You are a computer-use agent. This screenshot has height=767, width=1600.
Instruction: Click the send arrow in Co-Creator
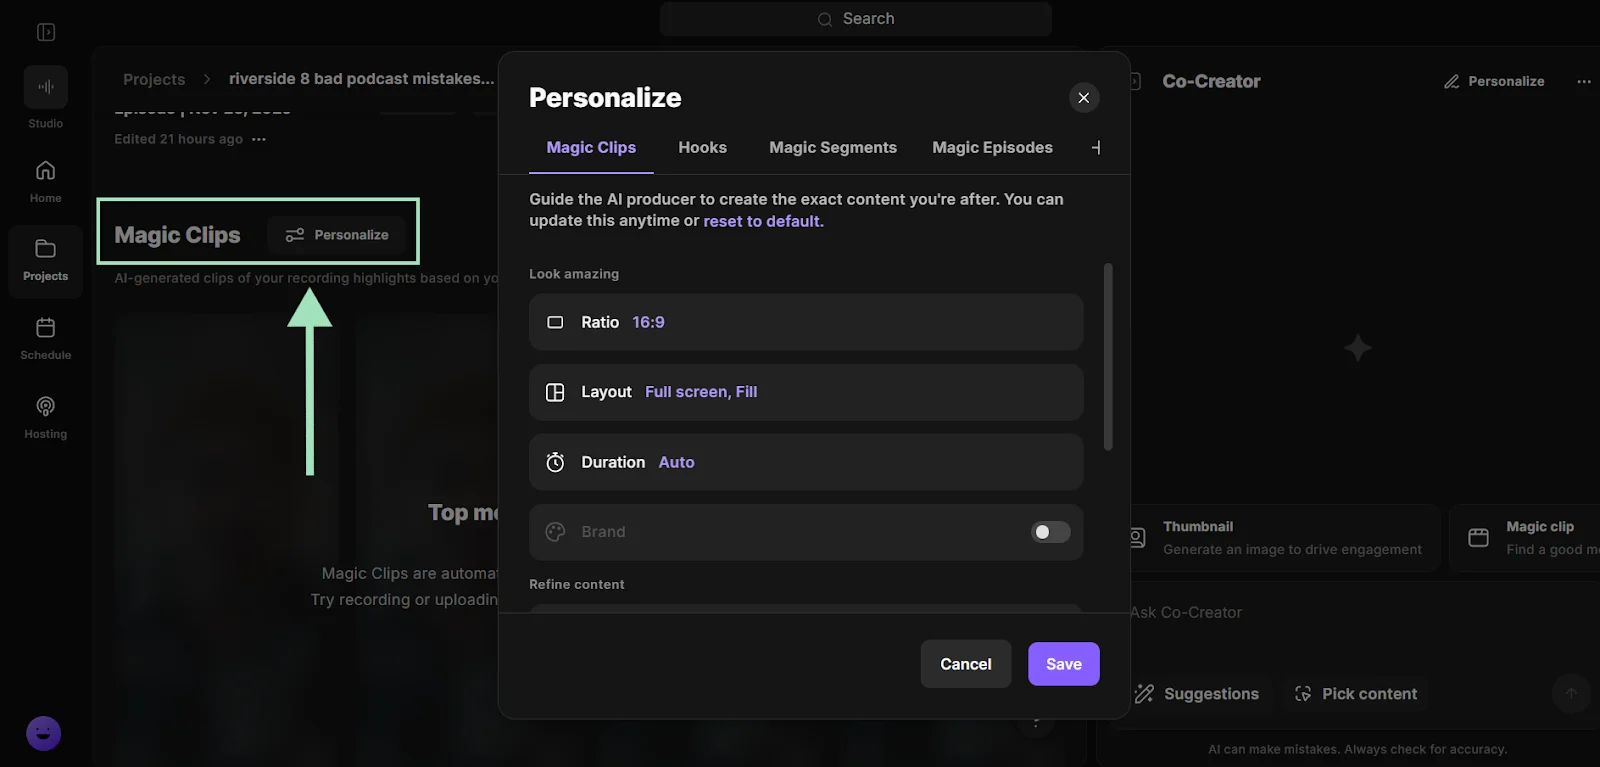coord(1571,693)
